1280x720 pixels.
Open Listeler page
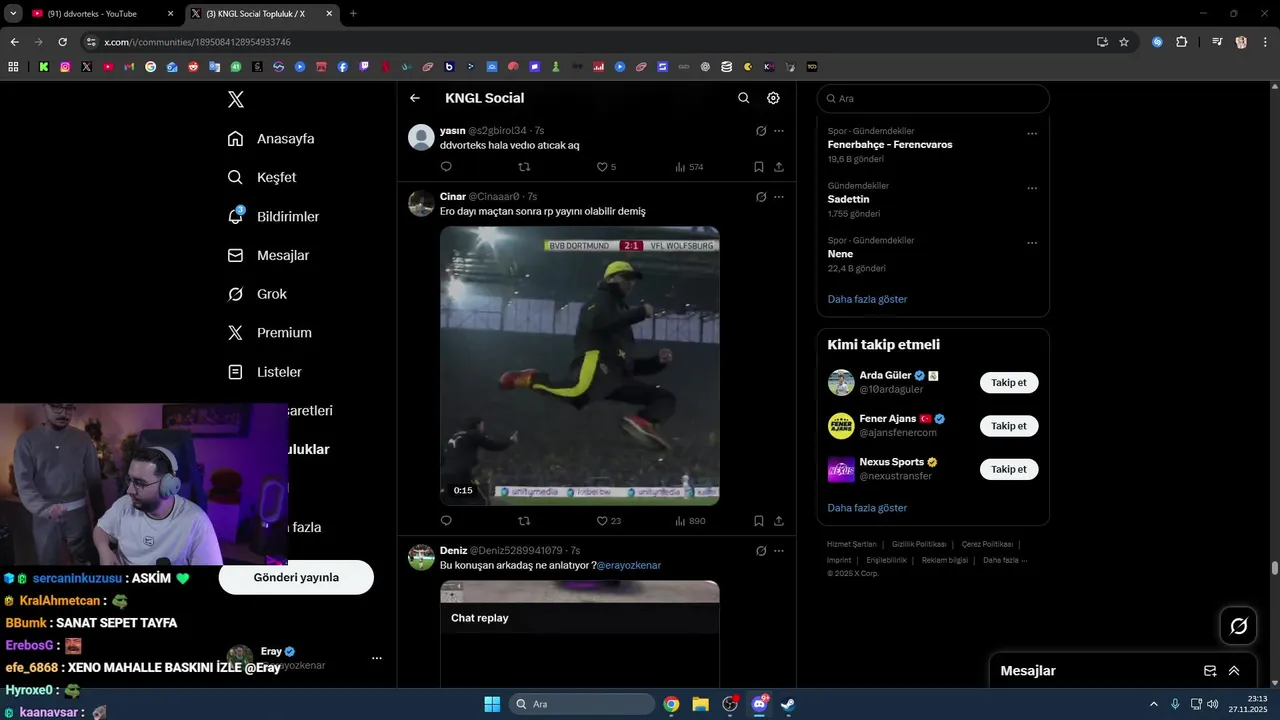[x=264, y=372]
